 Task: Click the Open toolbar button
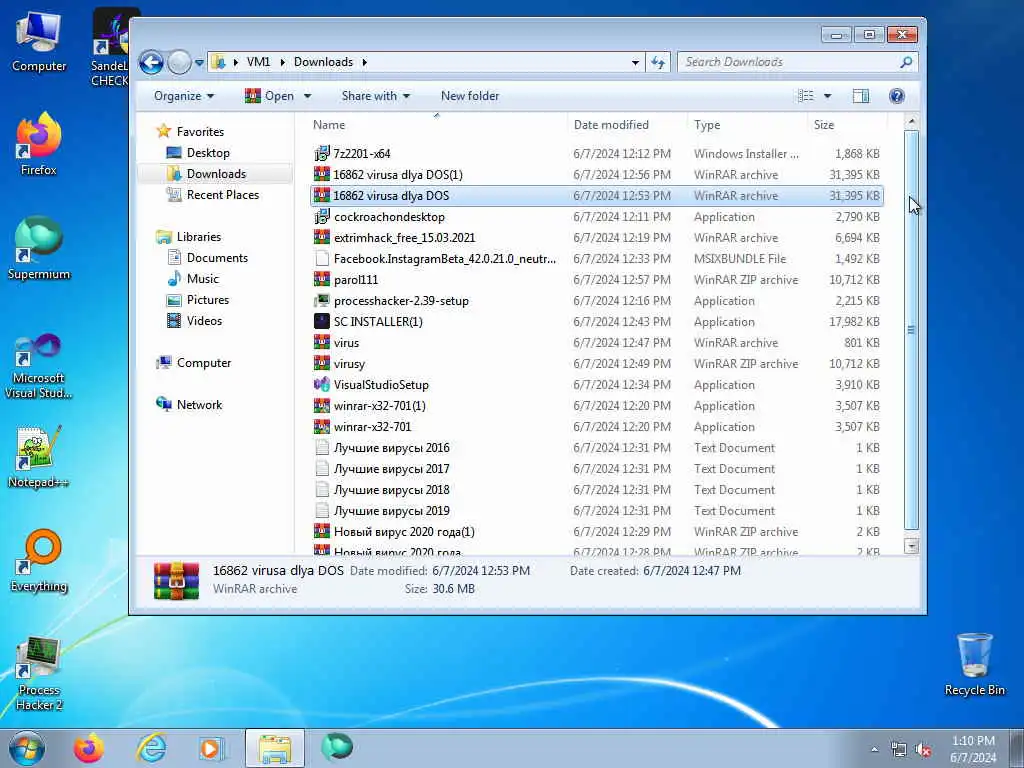tap(269, 96)
